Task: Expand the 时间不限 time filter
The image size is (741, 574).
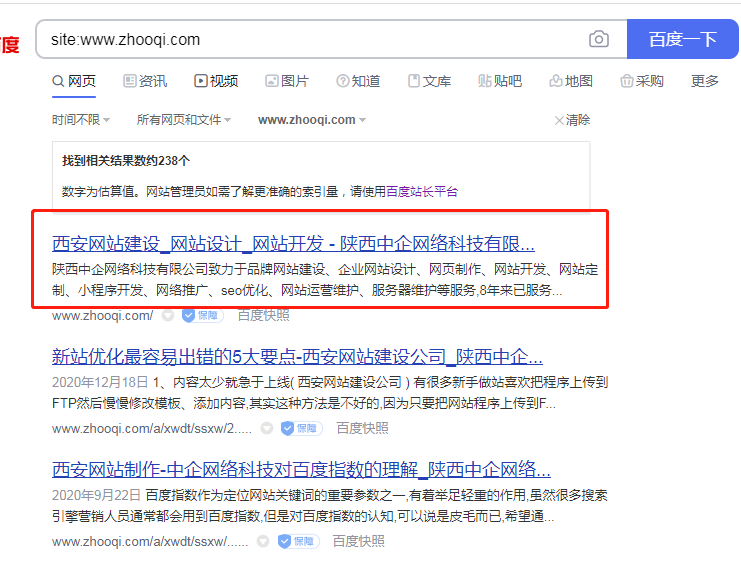Action: pyautogui.click(x=81, y=120)
